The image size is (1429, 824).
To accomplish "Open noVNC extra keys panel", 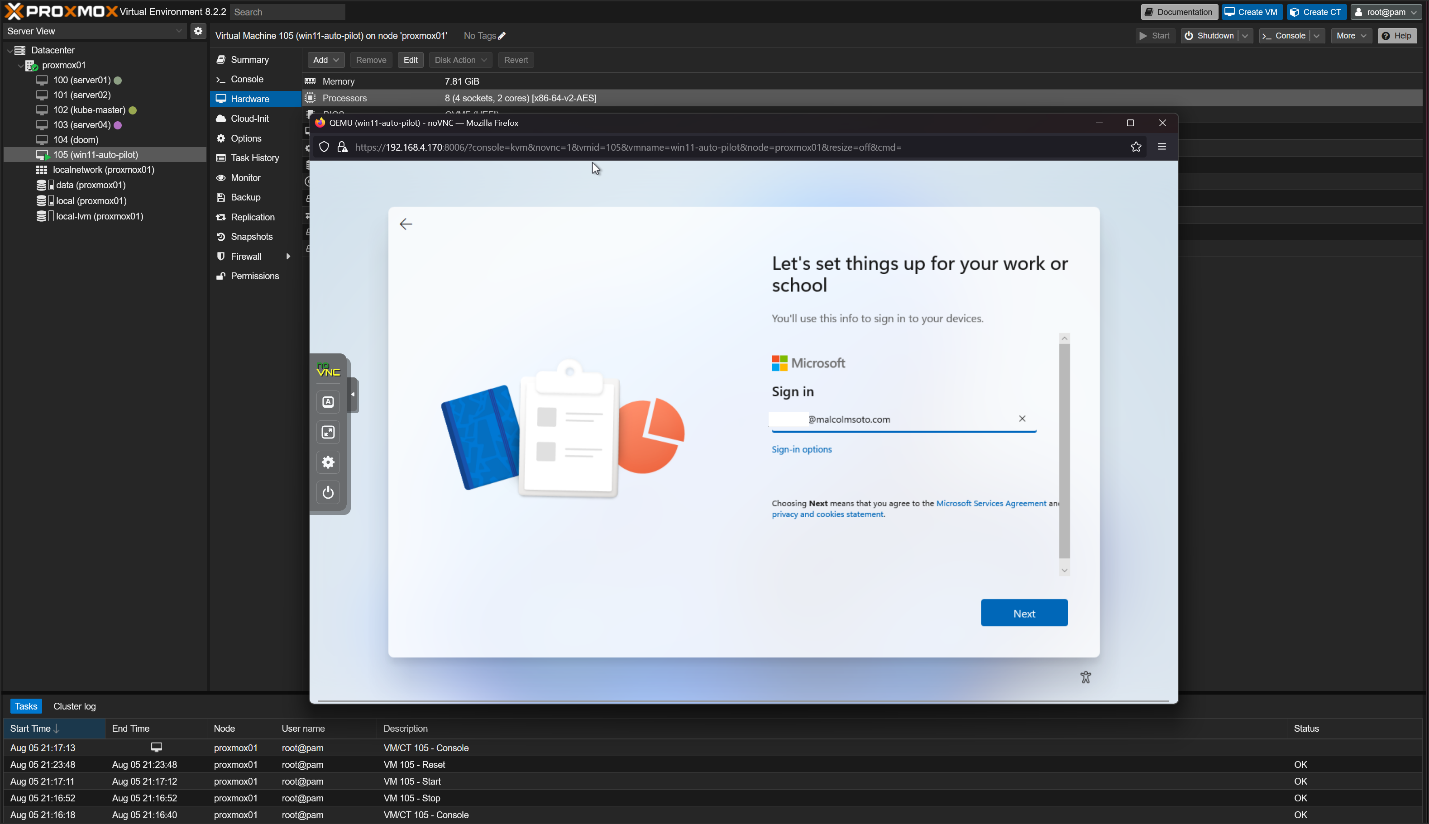I will (327, 402).
